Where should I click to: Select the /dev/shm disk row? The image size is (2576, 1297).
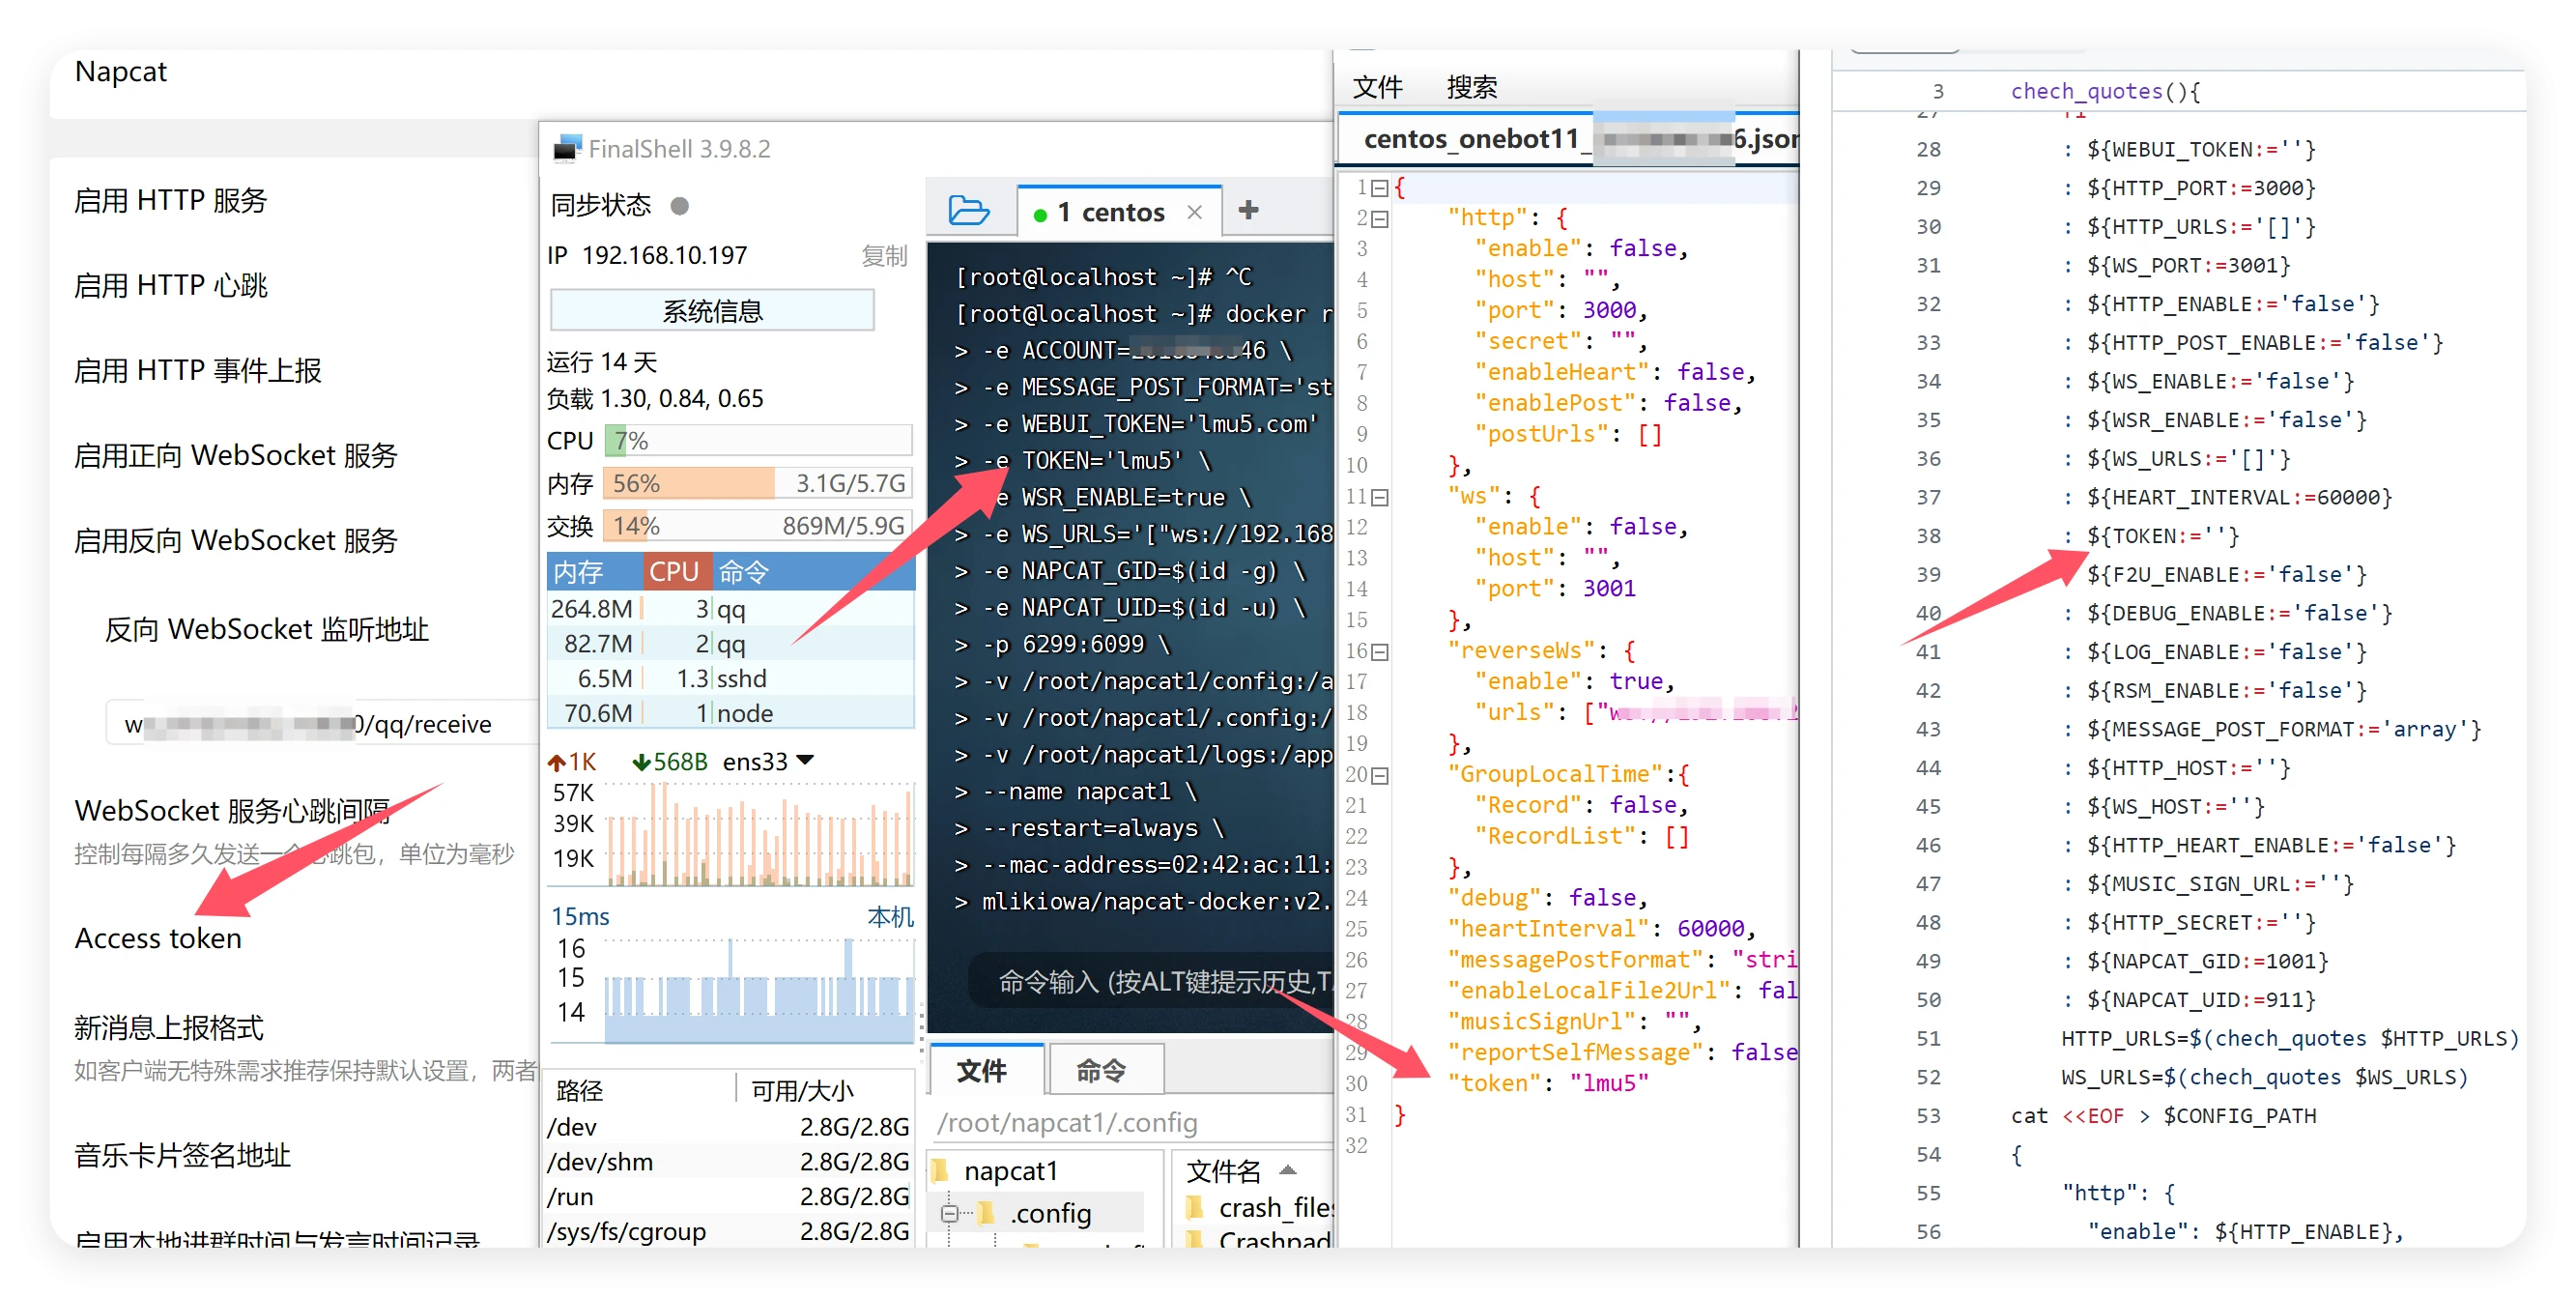(729, 1162)
